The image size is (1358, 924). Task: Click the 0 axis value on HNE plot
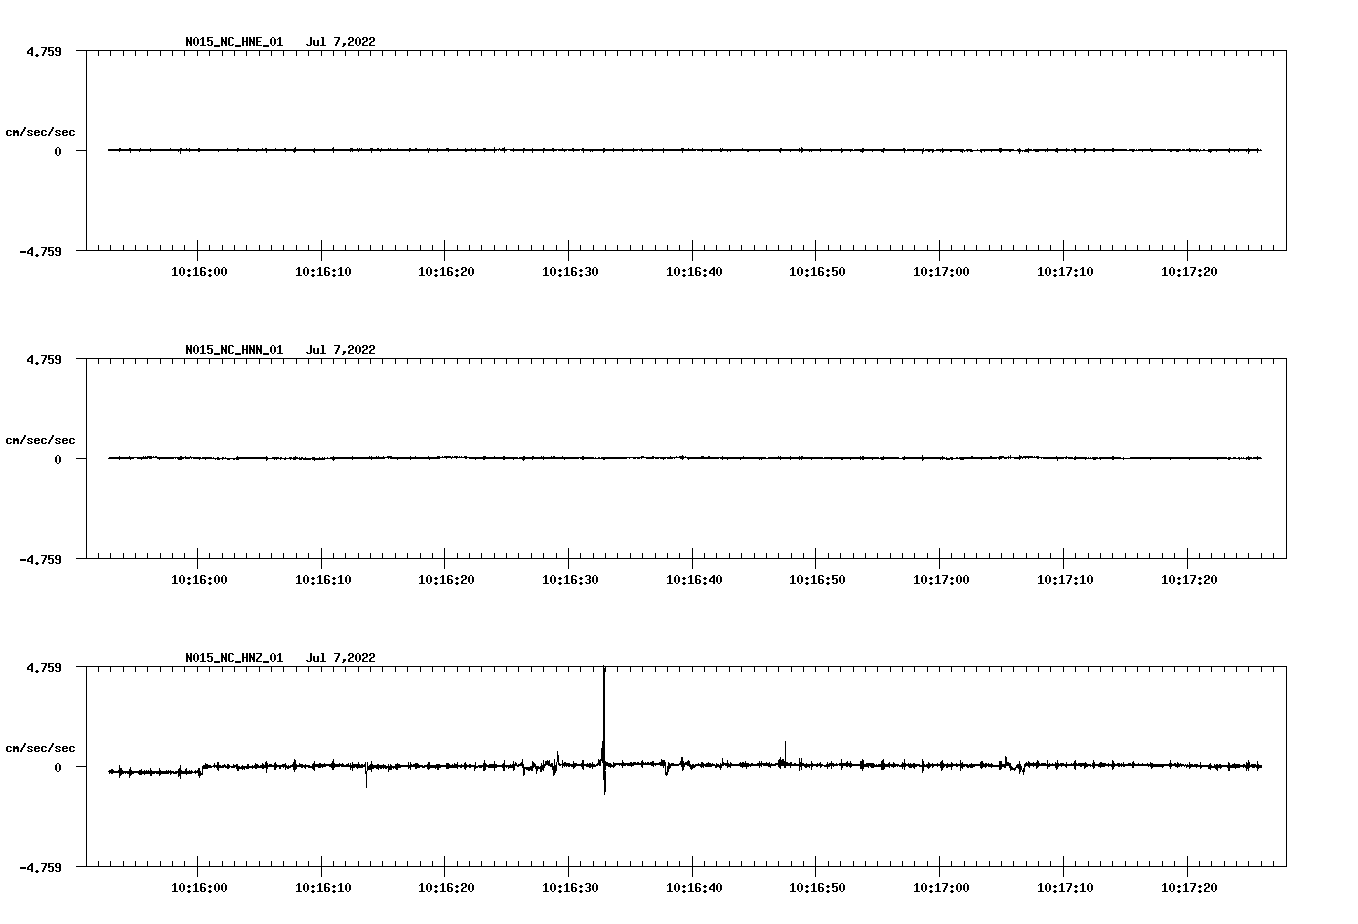click(x=58, y=151)
